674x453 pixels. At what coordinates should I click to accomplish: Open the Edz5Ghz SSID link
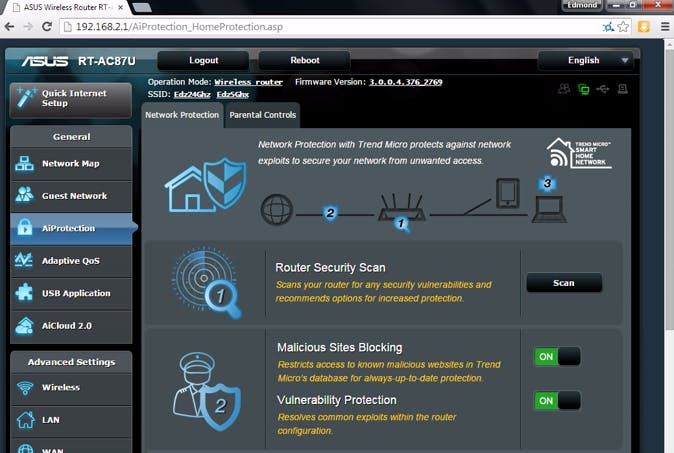[x=233, y=95]
